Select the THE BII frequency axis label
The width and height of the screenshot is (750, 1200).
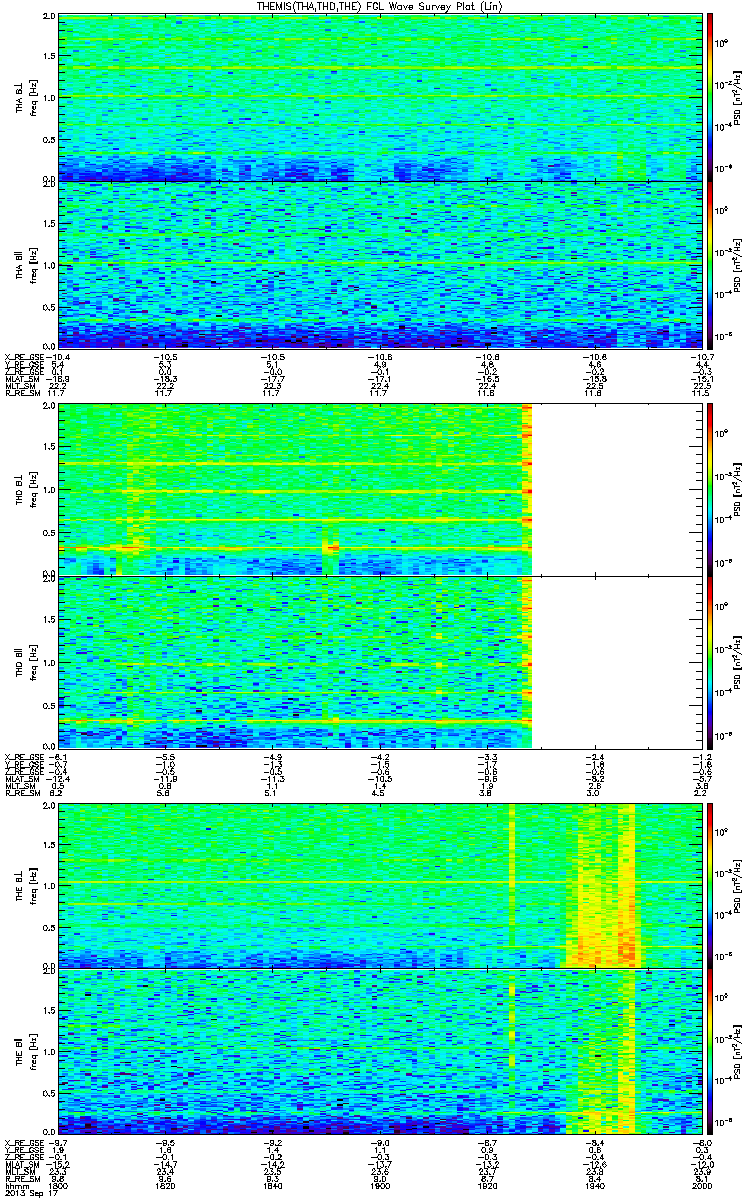pyautogui.click(x=25, y=1052)
